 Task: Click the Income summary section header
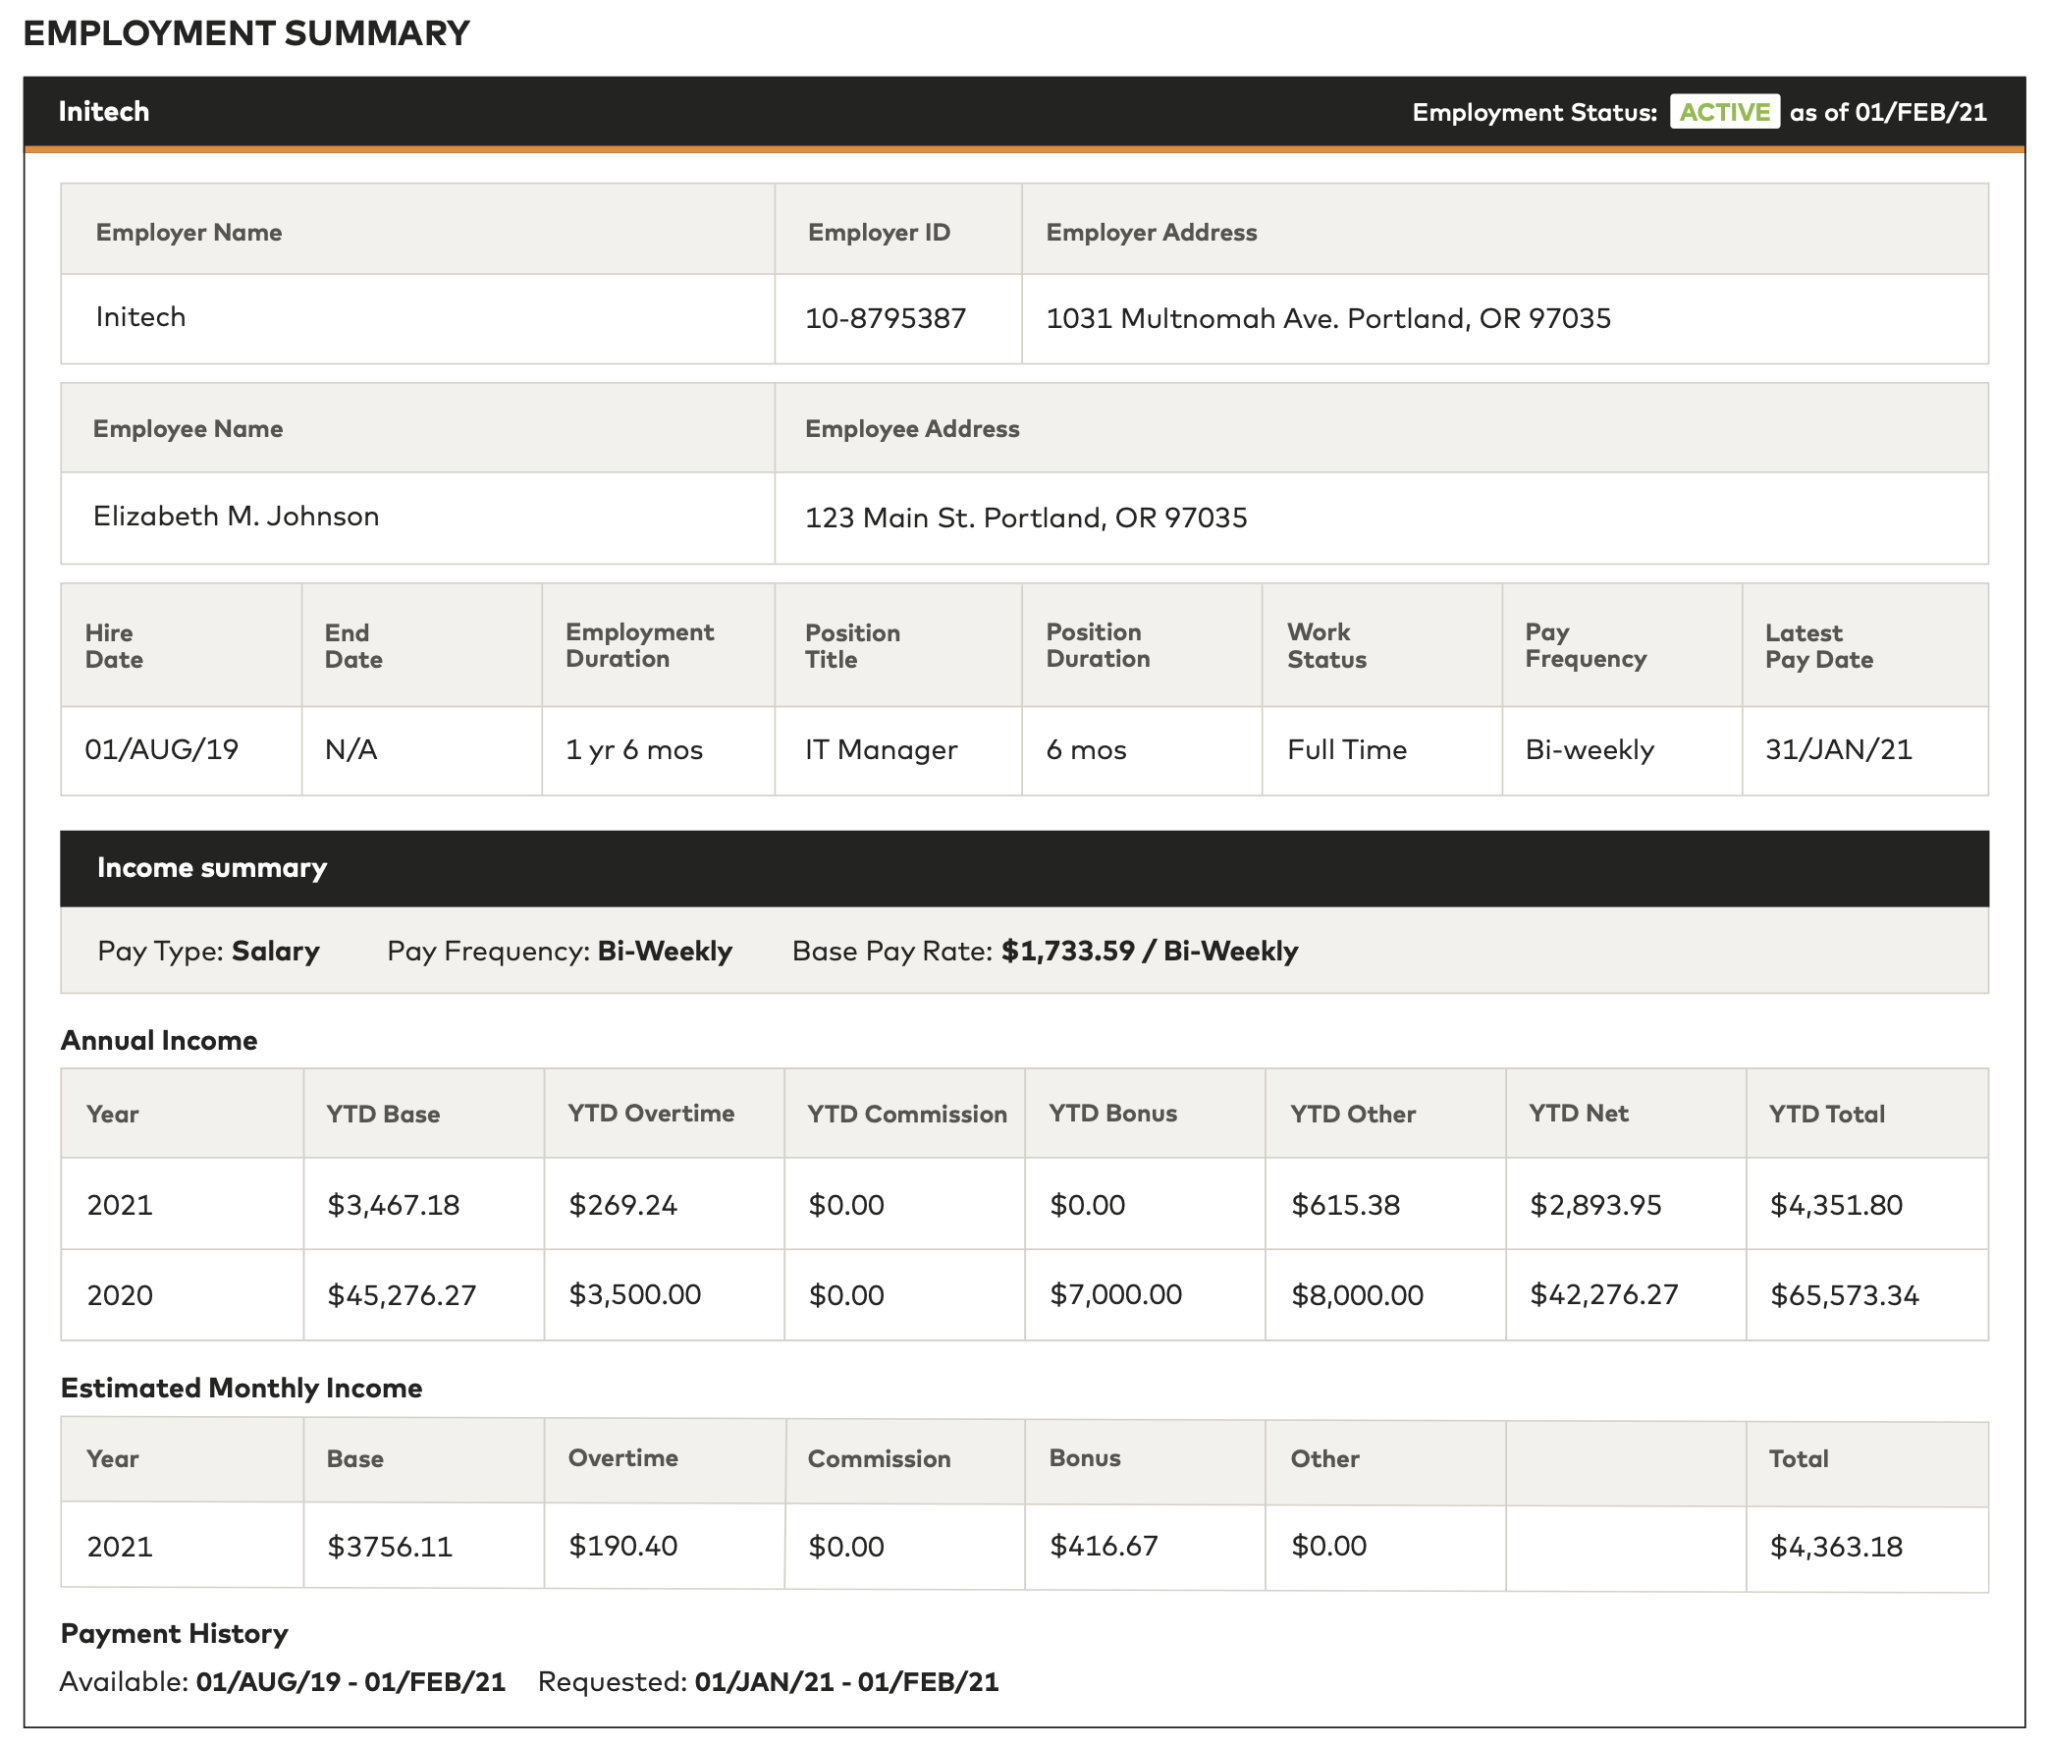click(212, 867)
